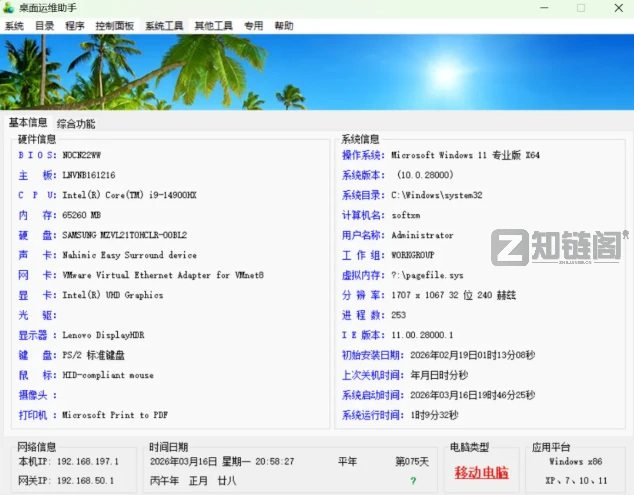Close the 桌面运维助手 window

619,8
